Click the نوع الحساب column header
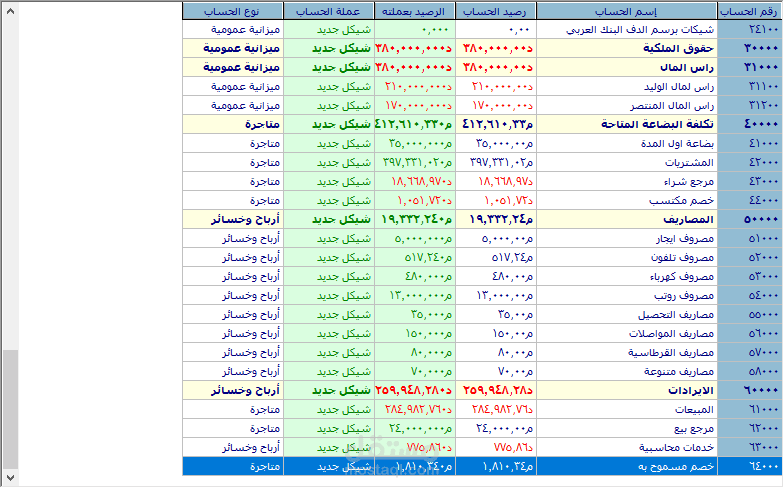This screenshot has width=784, height=488. coord(232,11)
